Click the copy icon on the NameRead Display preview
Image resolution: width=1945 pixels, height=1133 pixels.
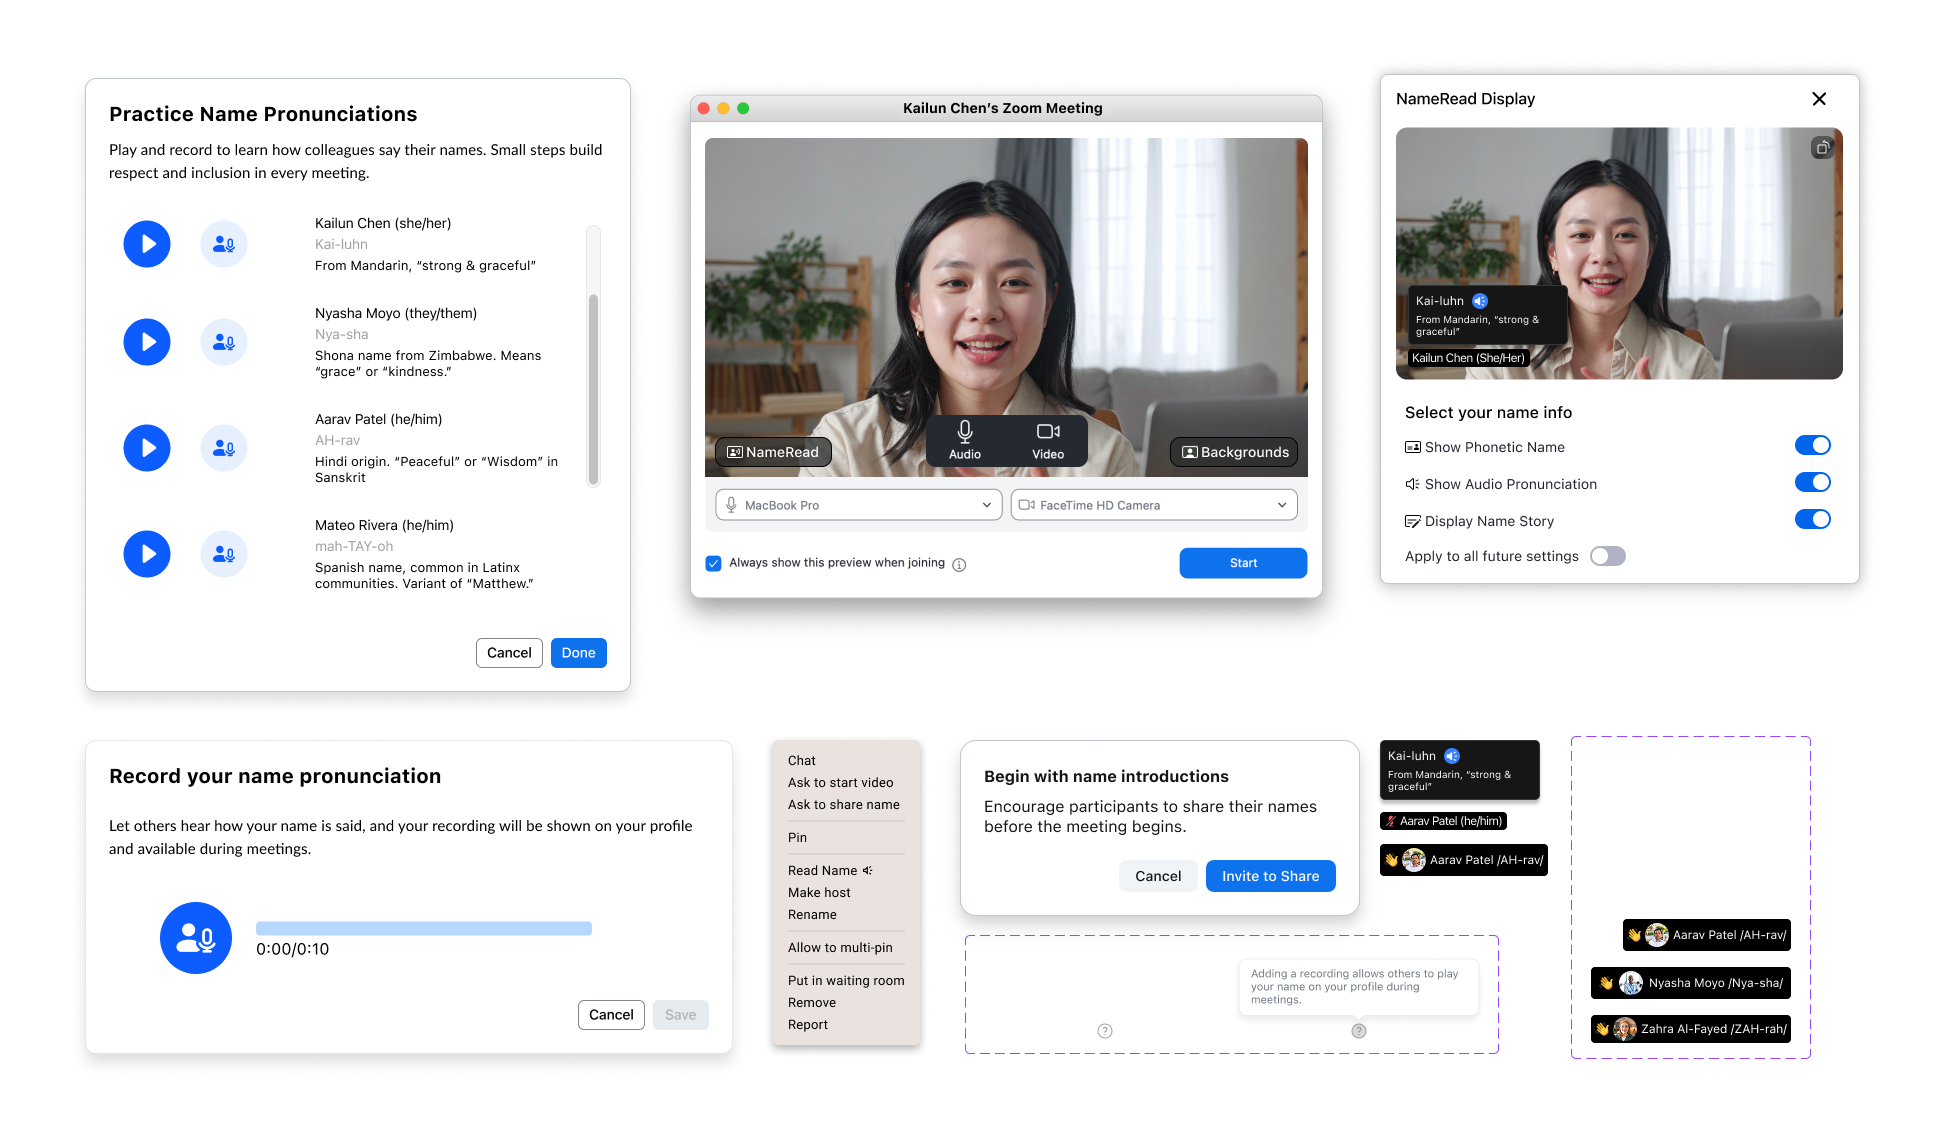pyautogui.click(x=1822, y=147)
